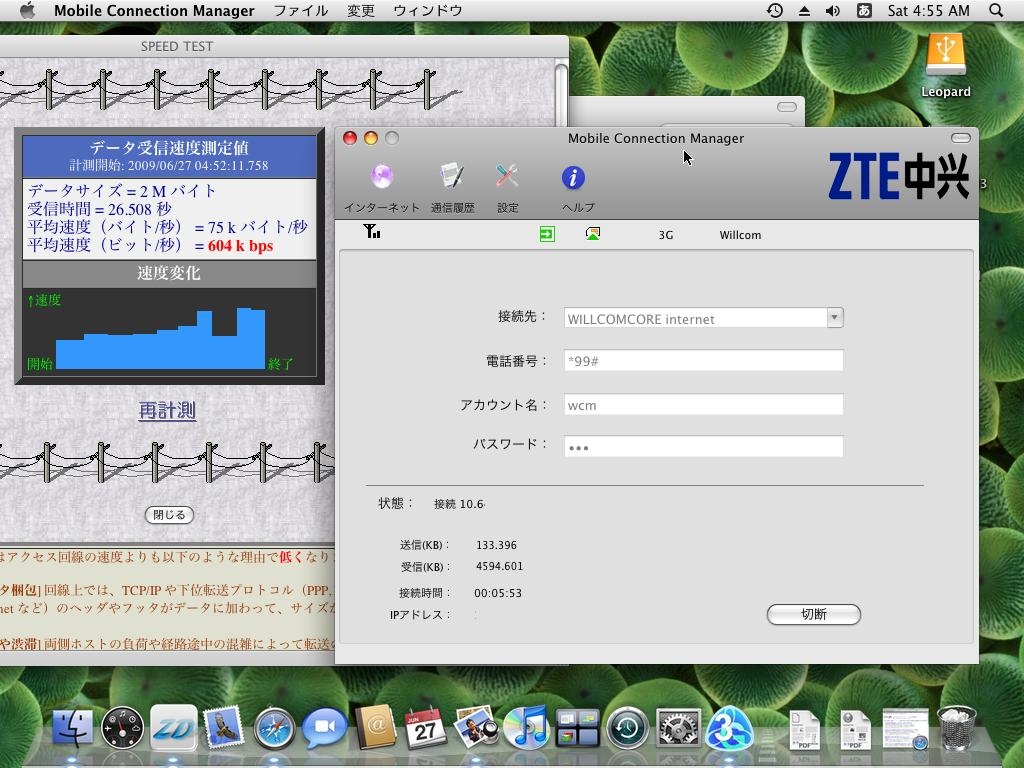This screenshot has width=1024, height=768.
Task: Click the green arrow connection status icon
Action: [547, 234]
